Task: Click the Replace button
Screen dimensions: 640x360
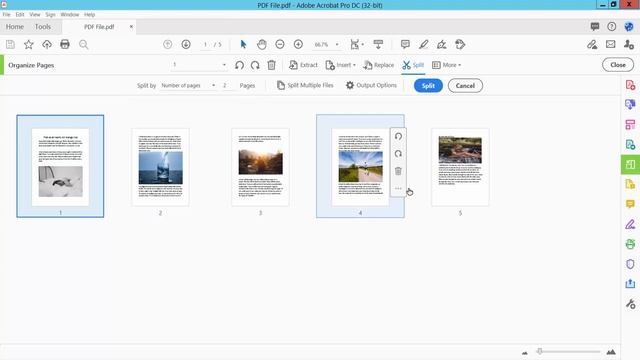Action: tap(378, 65)
